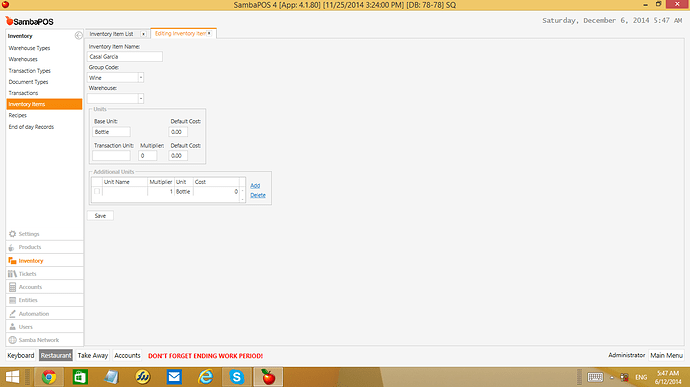This screenshot has width=690, height=387.
Task: Open the Tickets section icon
Action: tap(12, 274)
